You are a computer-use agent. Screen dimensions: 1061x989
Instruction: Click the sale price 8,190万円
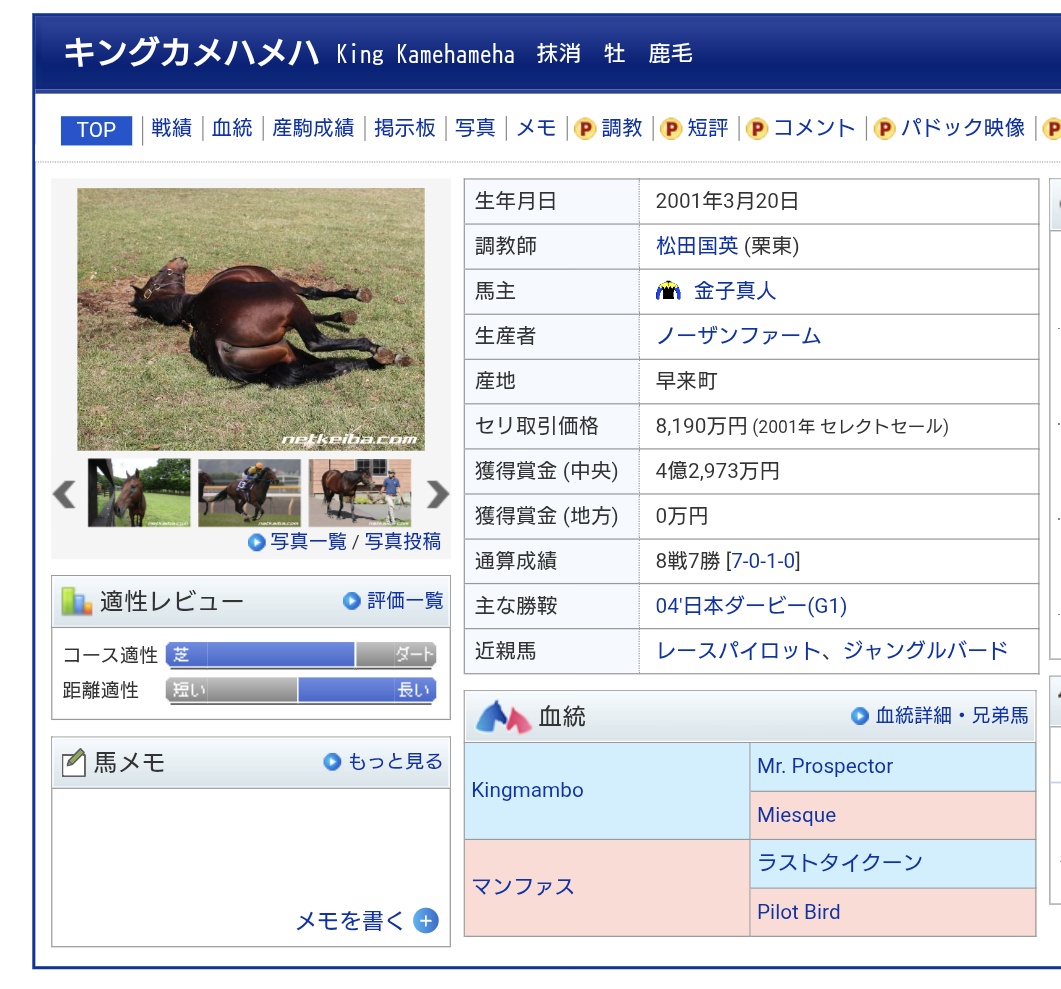pos(702,426)
